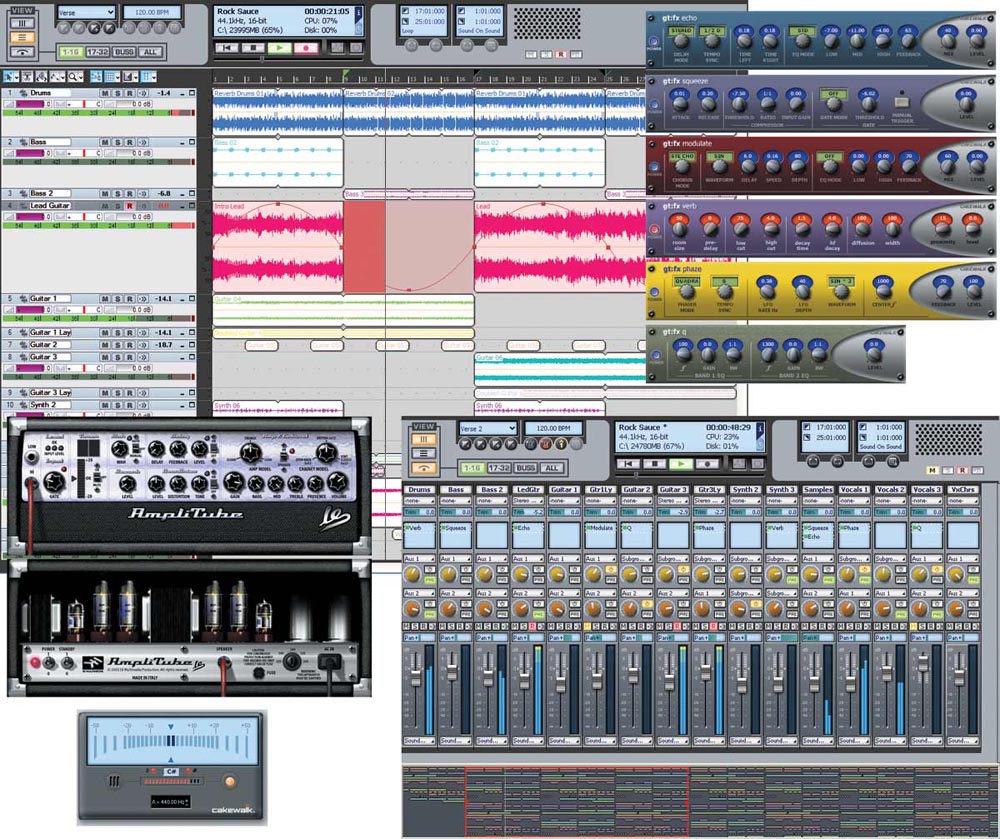Choose the arrow Select tool in the track toolbar
1000x839 pixels.
pyautogui.click(x=8, y=77)
